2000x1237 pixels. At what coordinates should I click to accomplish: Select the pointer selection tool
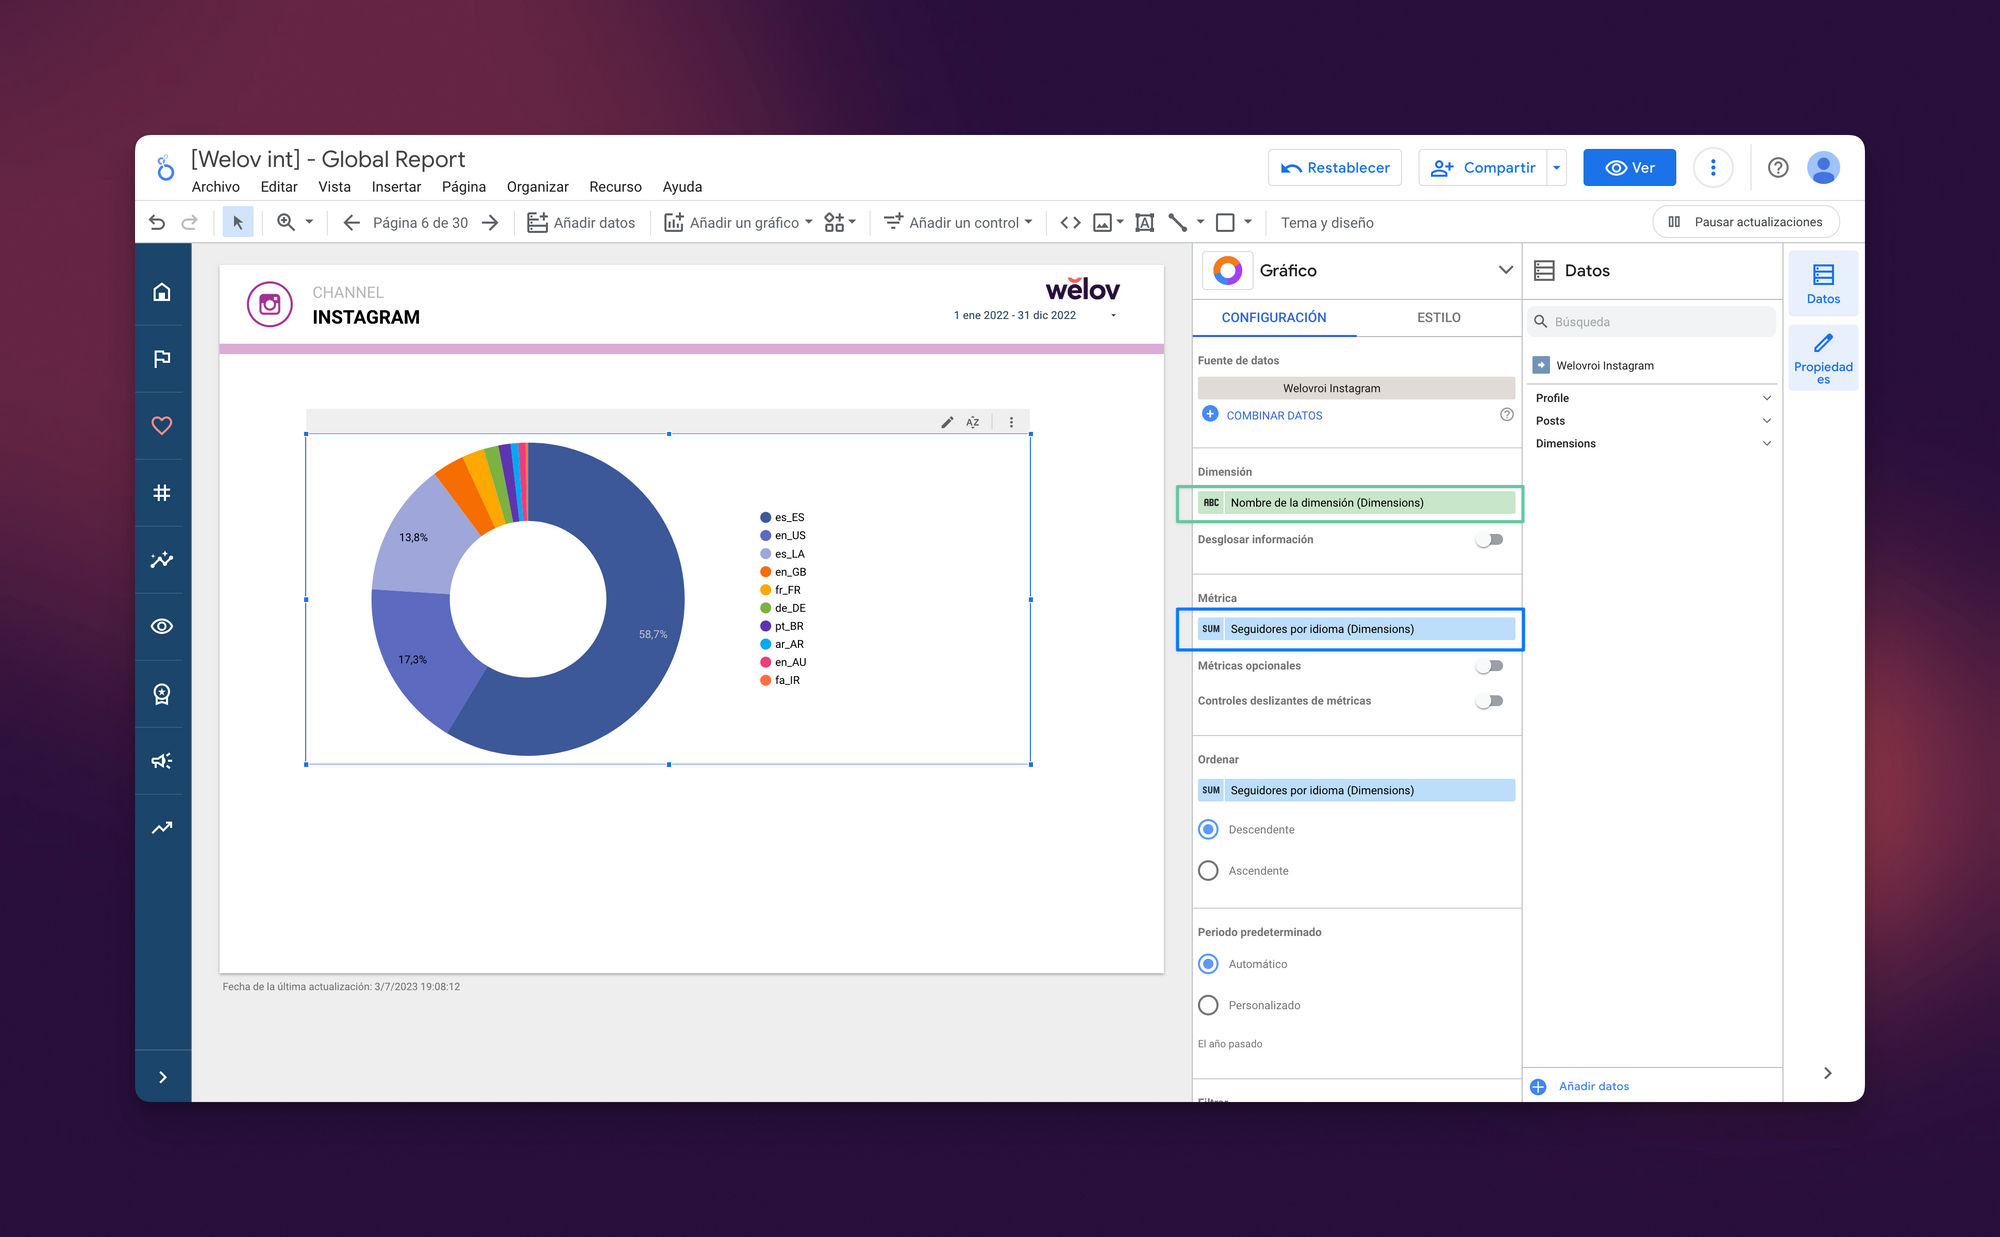coord(238,222)
